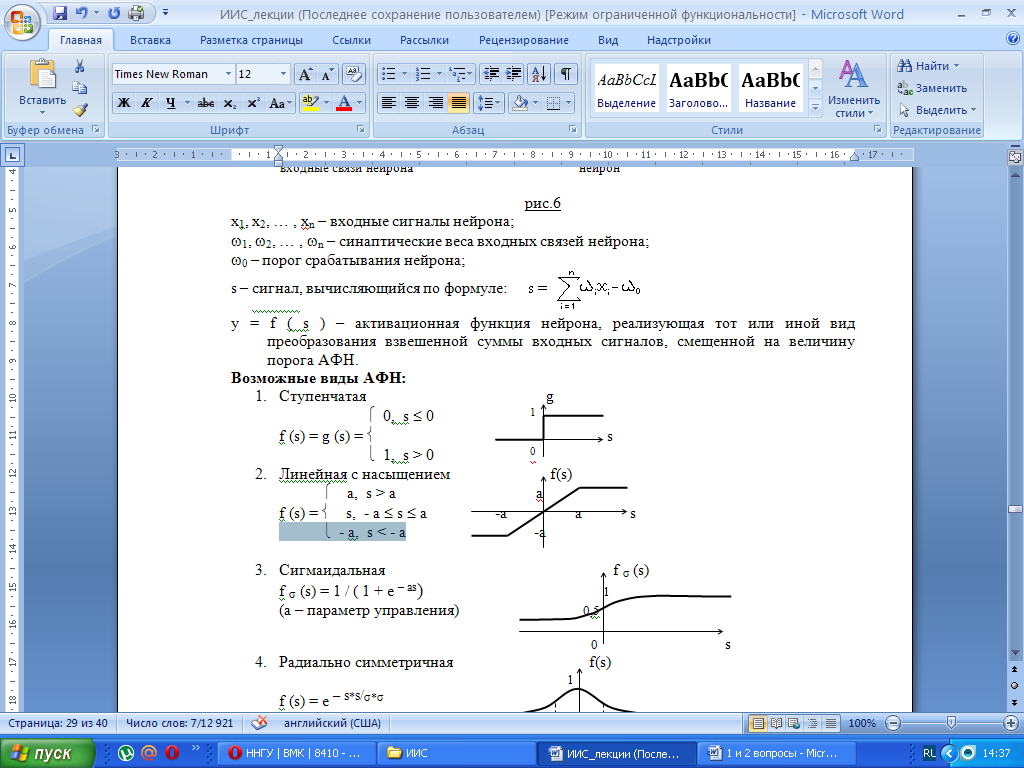Screen dimensions: 1024x768
Task: Apply the Заголово... style
Action: 699,88
